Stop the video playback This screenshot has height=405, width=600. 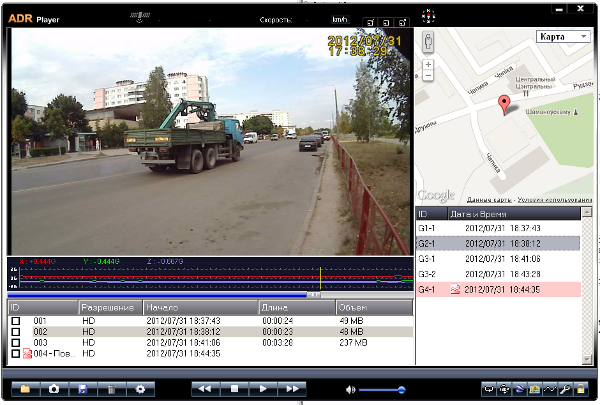[234, 389]
